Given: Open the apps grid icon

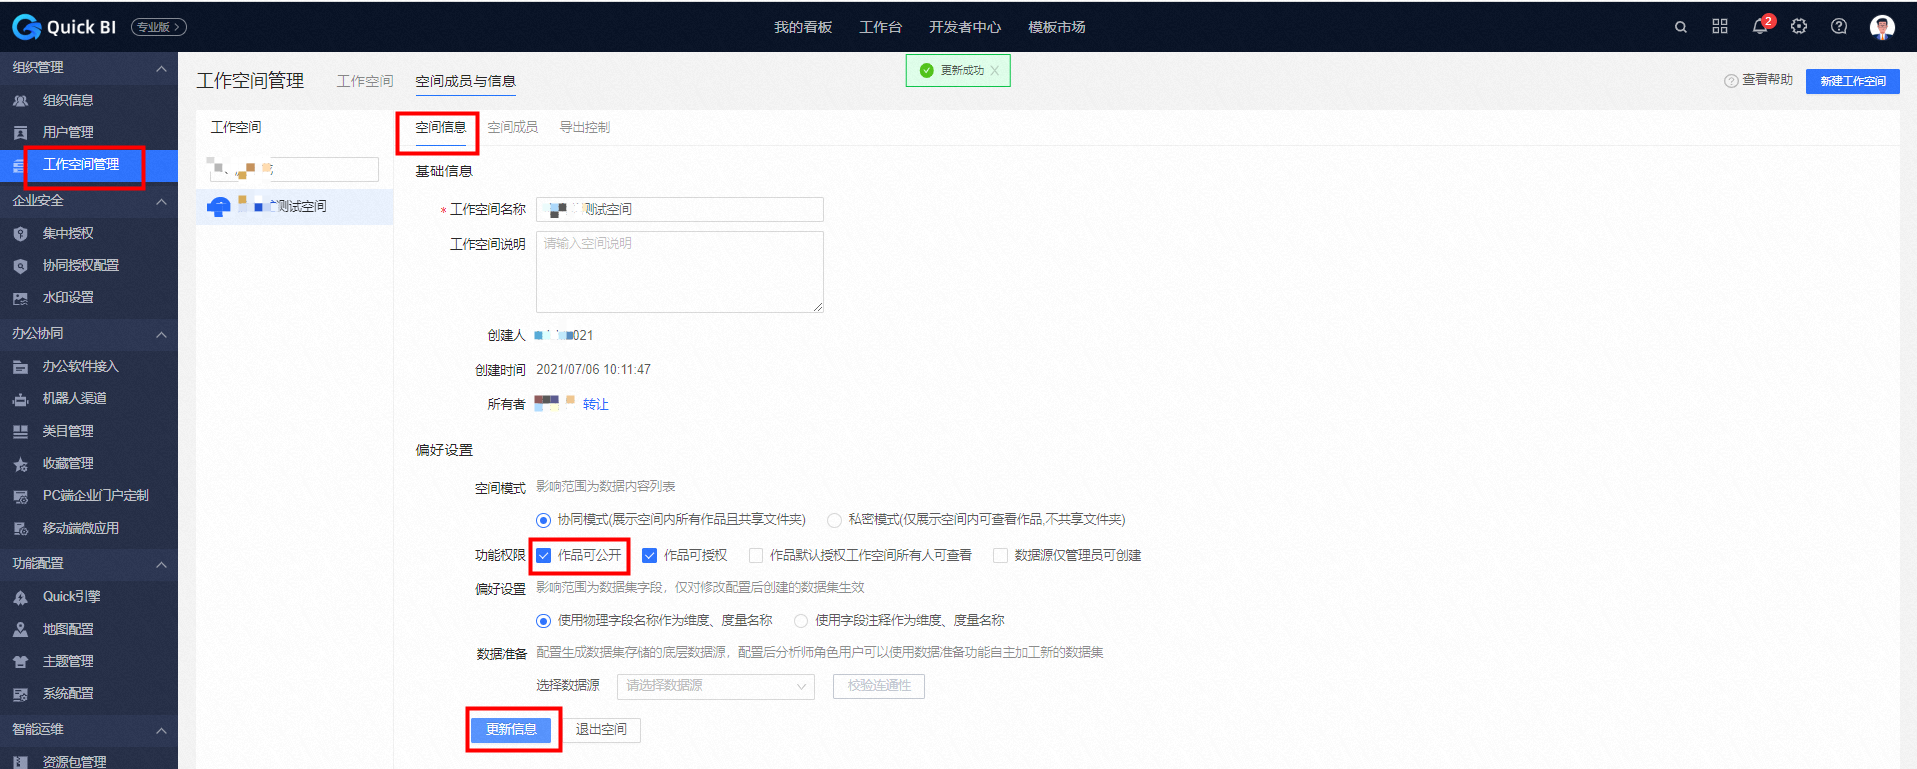Looking at the screenshot, I should click(1720, 27).
